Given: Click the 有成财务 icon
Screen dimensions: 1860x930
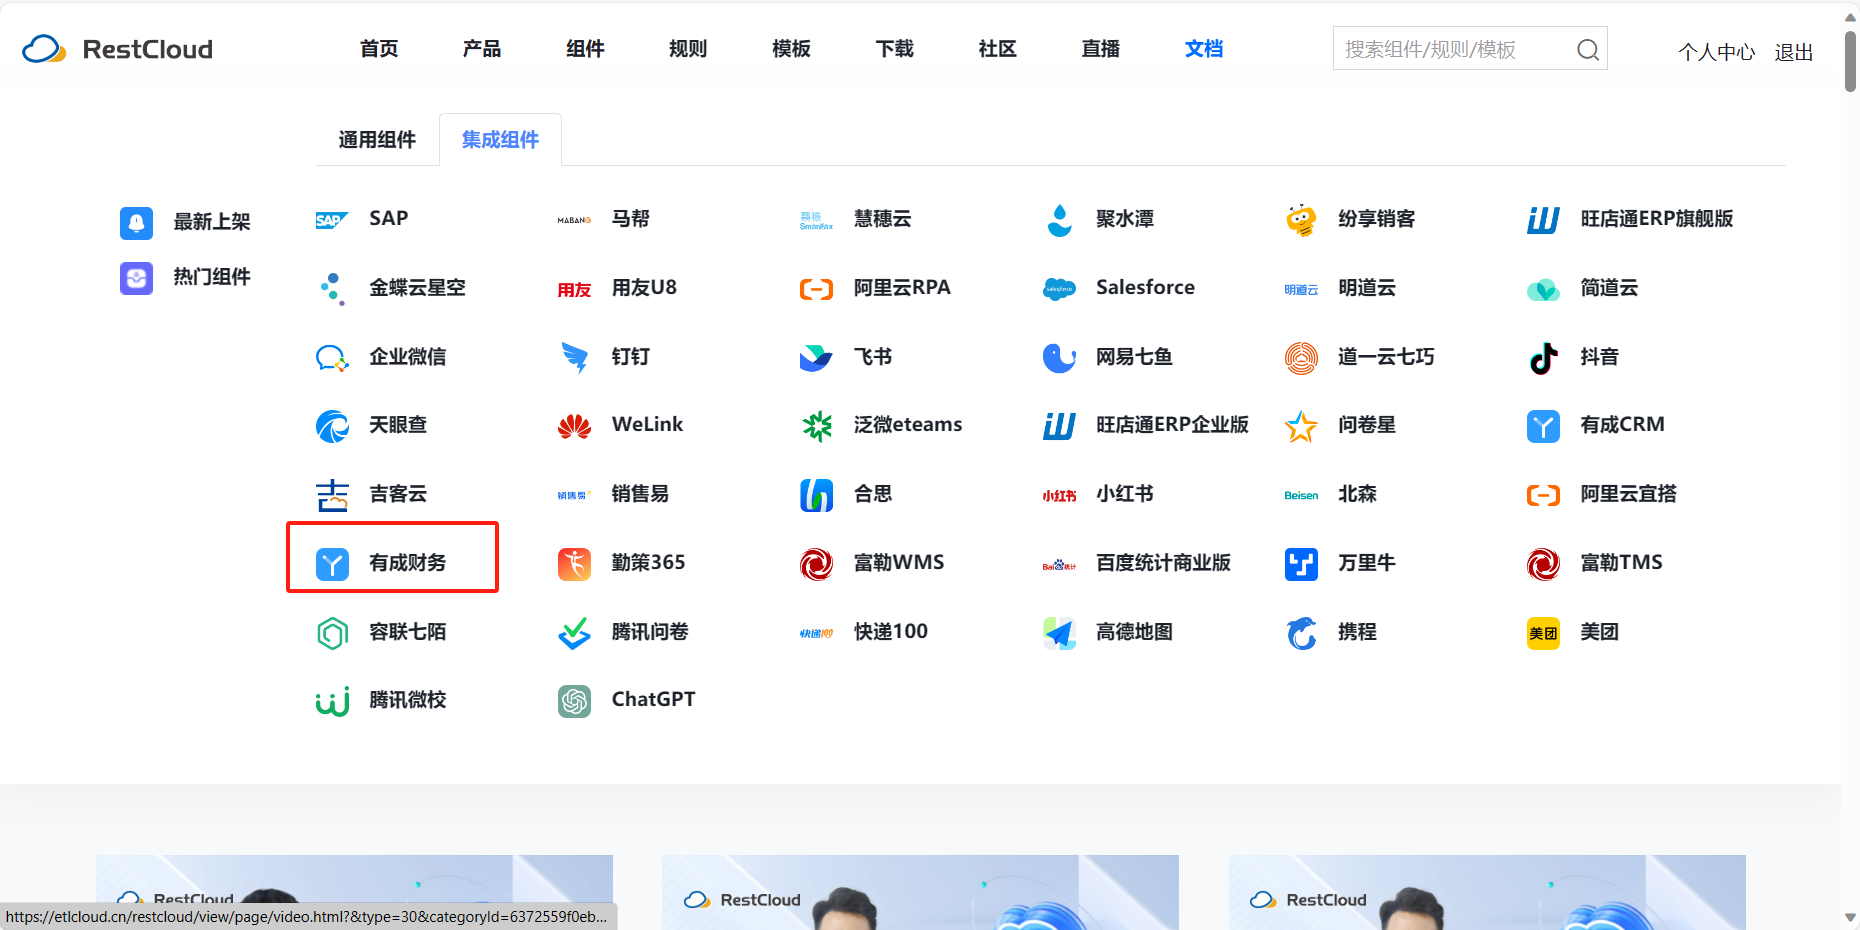Looking at the screenshot, I should pos(332,564).
